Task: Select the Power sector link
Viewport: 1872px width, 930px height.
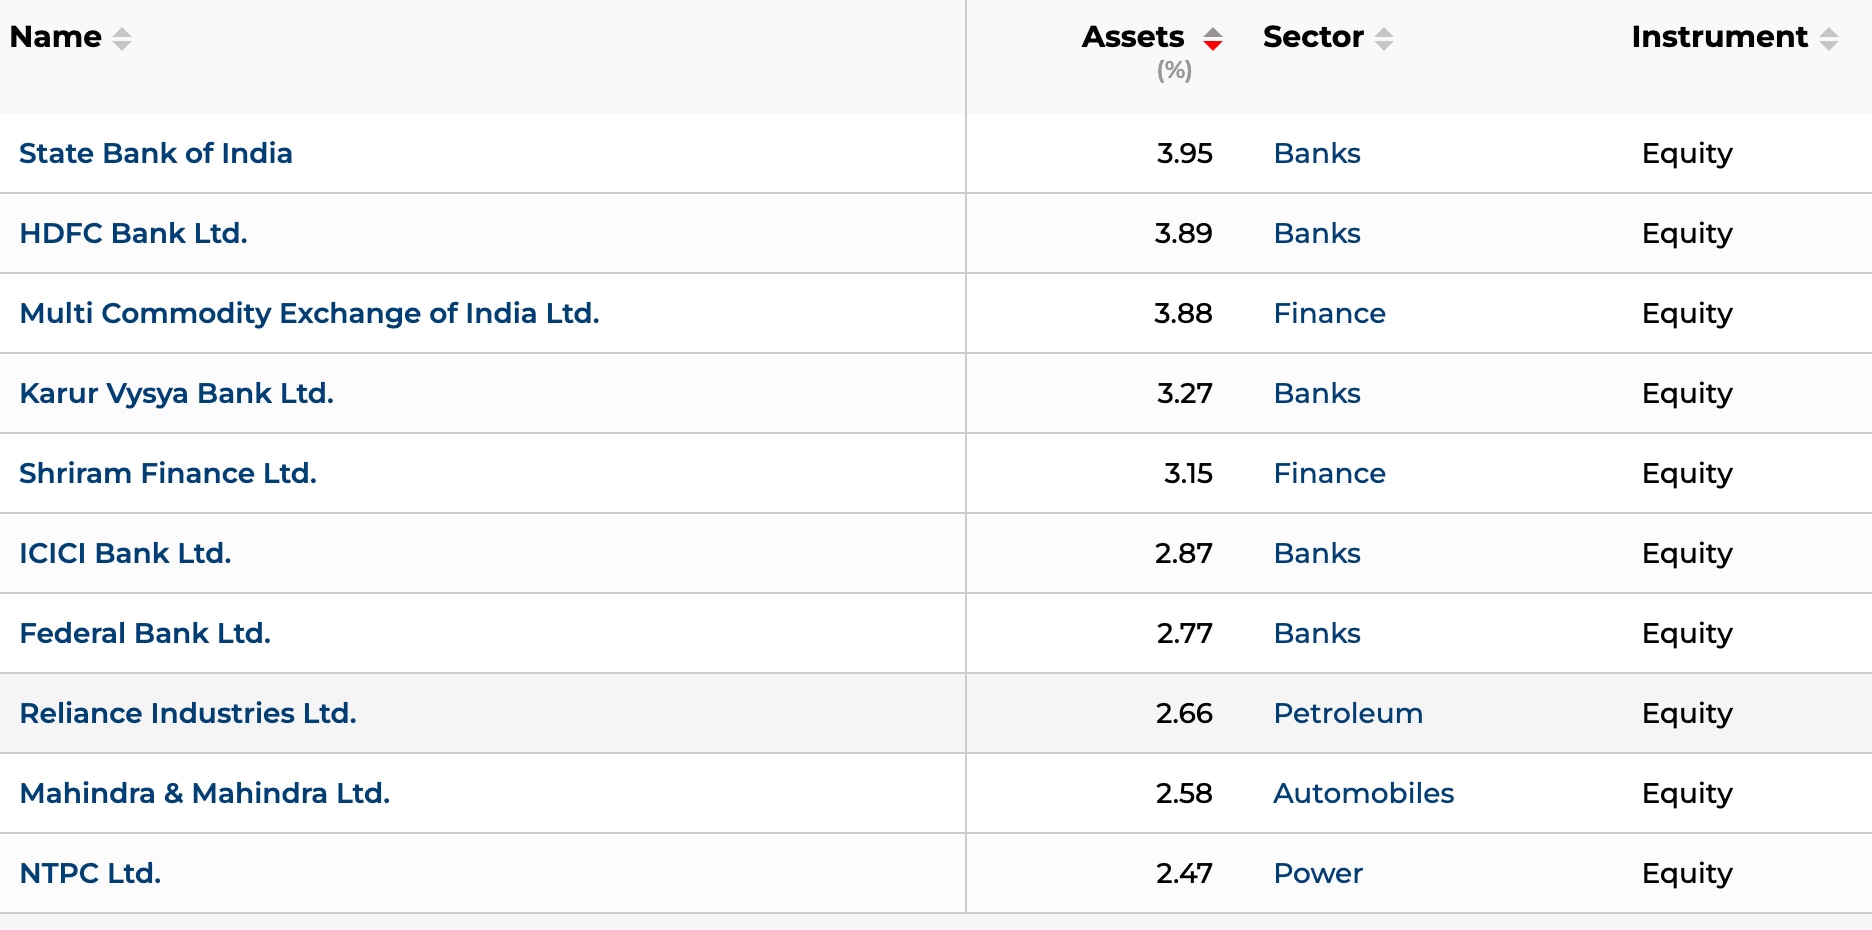Action: [x=1318, y=873]
